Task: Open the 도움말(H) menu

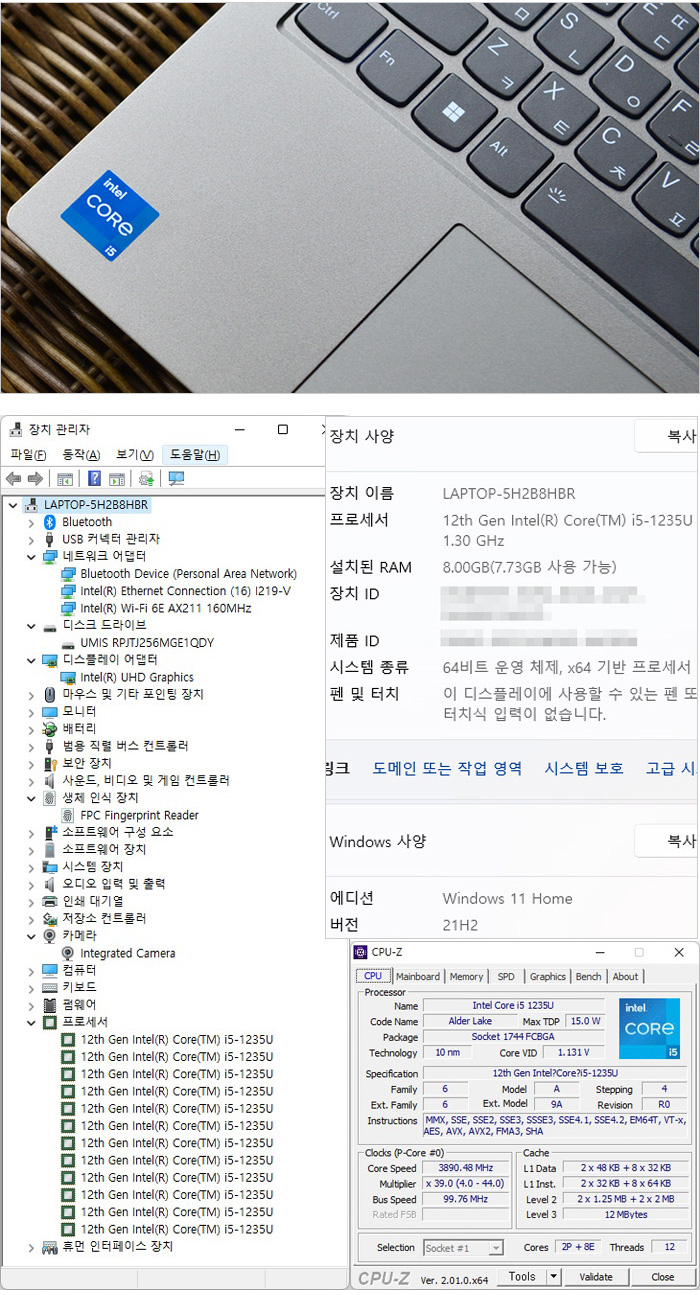Action: coord(195,455)
